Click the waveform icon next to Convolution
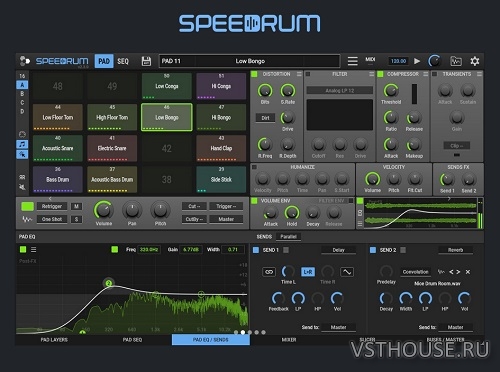Viewport: 500px width, 372px height. [441, 272]
